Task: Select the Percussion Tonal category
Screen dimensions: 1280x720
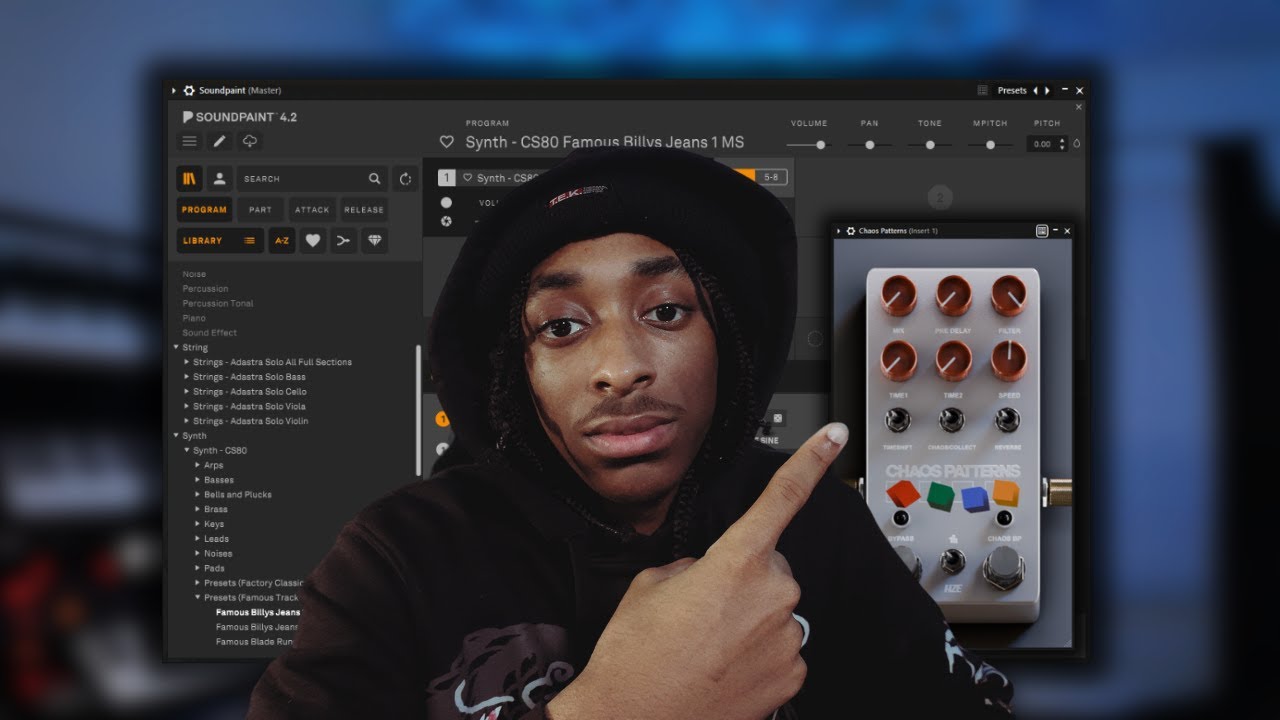Action: pyautogui.click(x=218, y=304)
